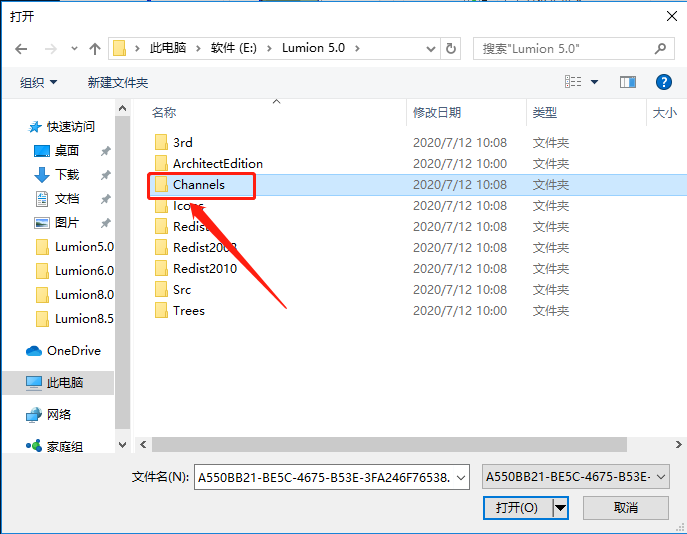Go forward using the forward arrow
687x534 pixels.
[x=51, y=49]
